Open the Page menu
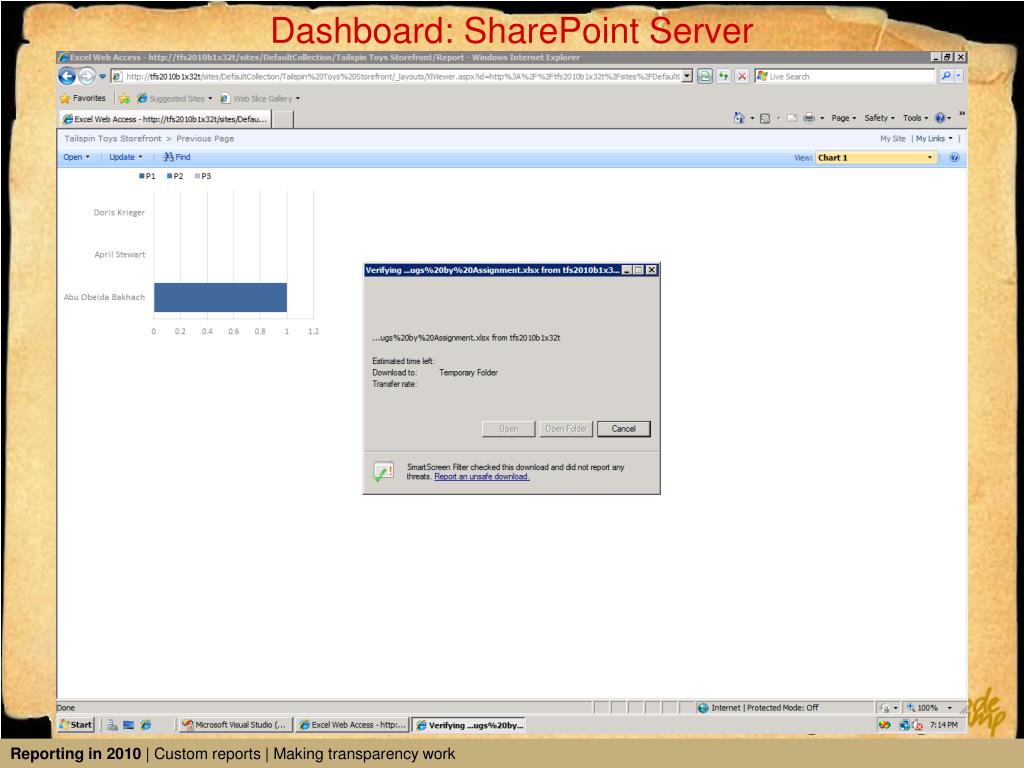This screenshot has width=1024, height=768. 843,118
